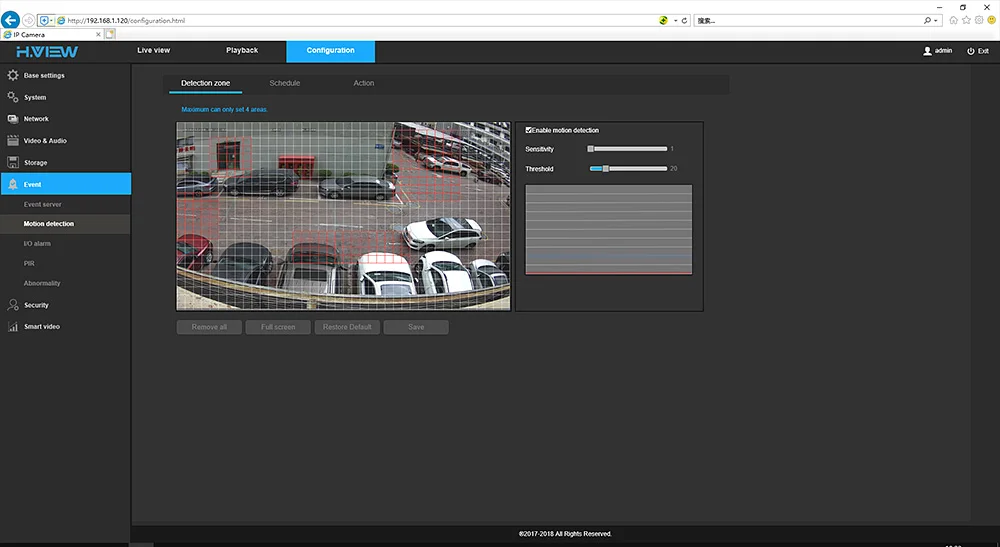Open the Storage disk icon
Screen dimensions: 1000x547
click(x=13, y=162)
